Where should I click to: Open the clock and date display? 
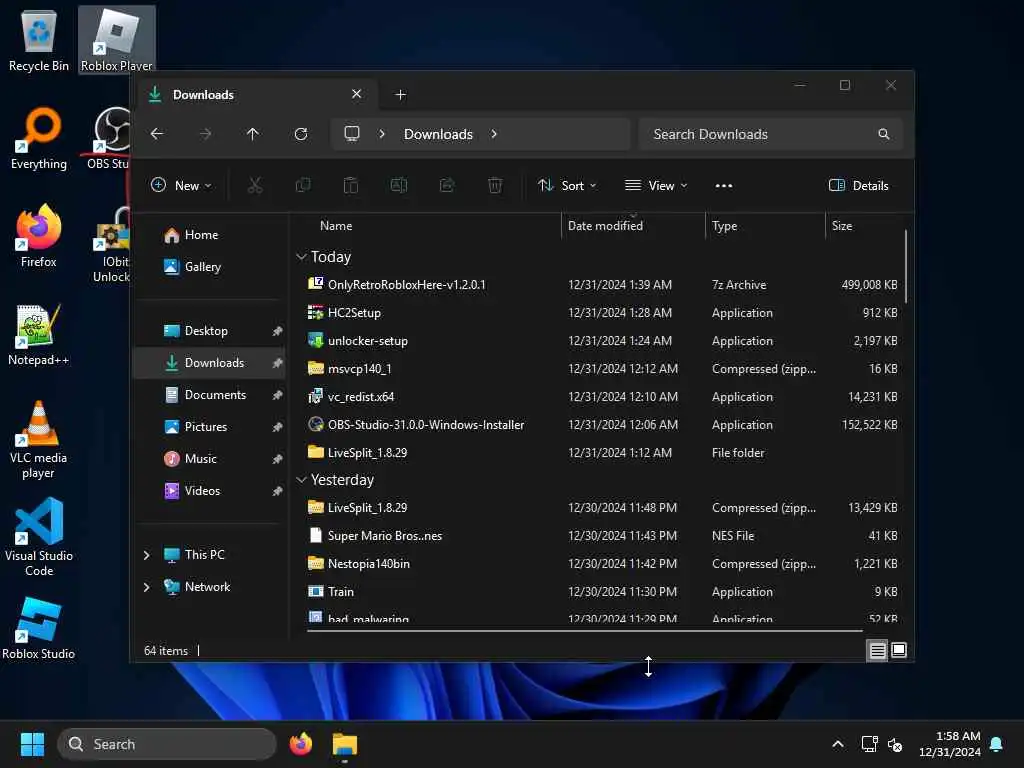click(x=950, y=744)
